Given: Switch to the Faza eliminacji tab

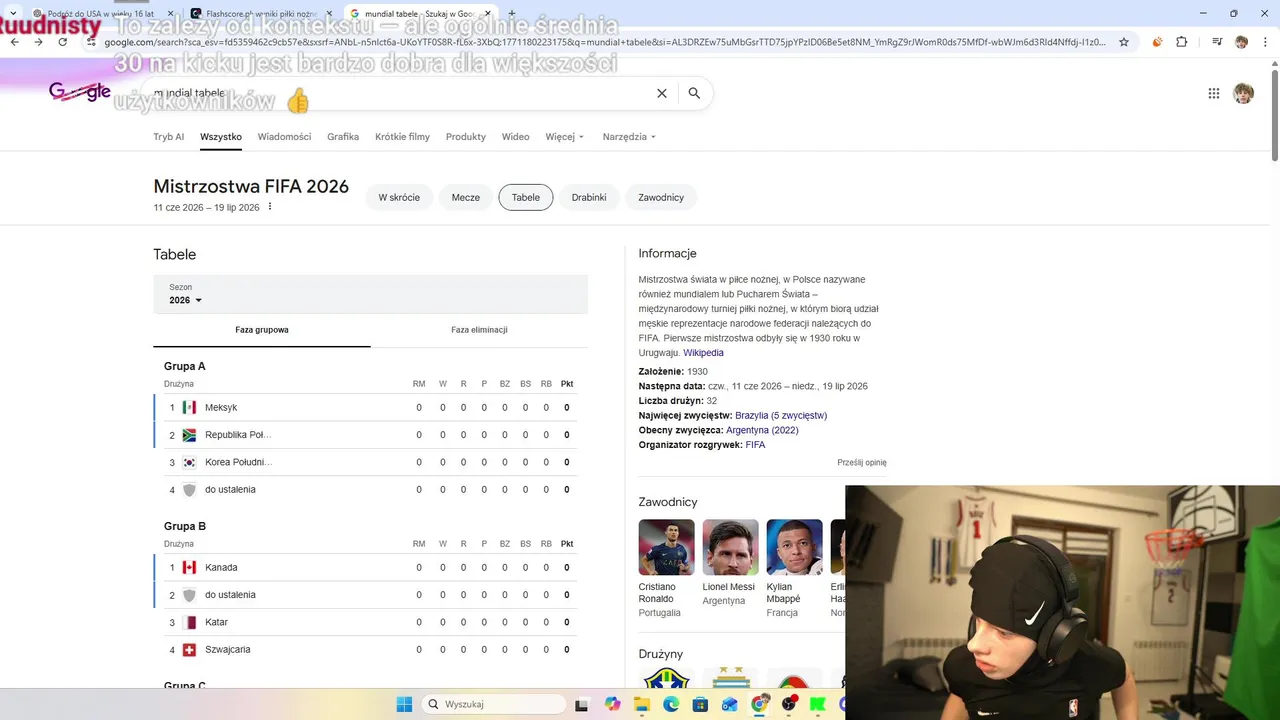Looking at the screenshot, I should (x=479, y=330).
